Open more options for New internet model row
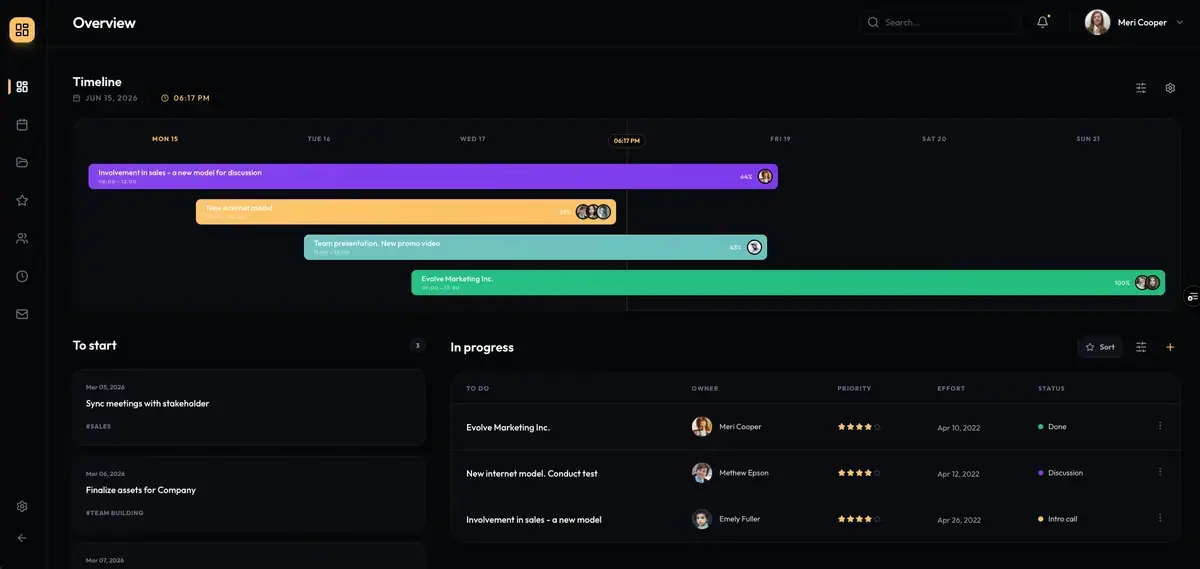 tap(1160, 472)
